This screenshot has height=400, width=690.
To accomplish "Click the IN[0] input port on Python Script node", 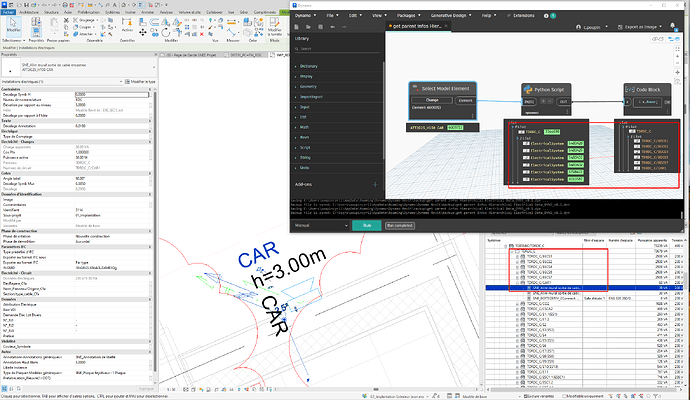I will tap(529, 102).
